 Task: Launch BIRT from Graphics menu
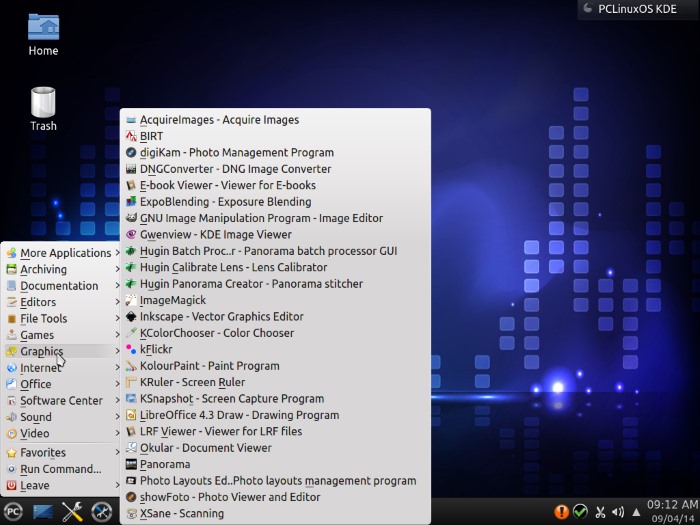click(x=275, y=136)
